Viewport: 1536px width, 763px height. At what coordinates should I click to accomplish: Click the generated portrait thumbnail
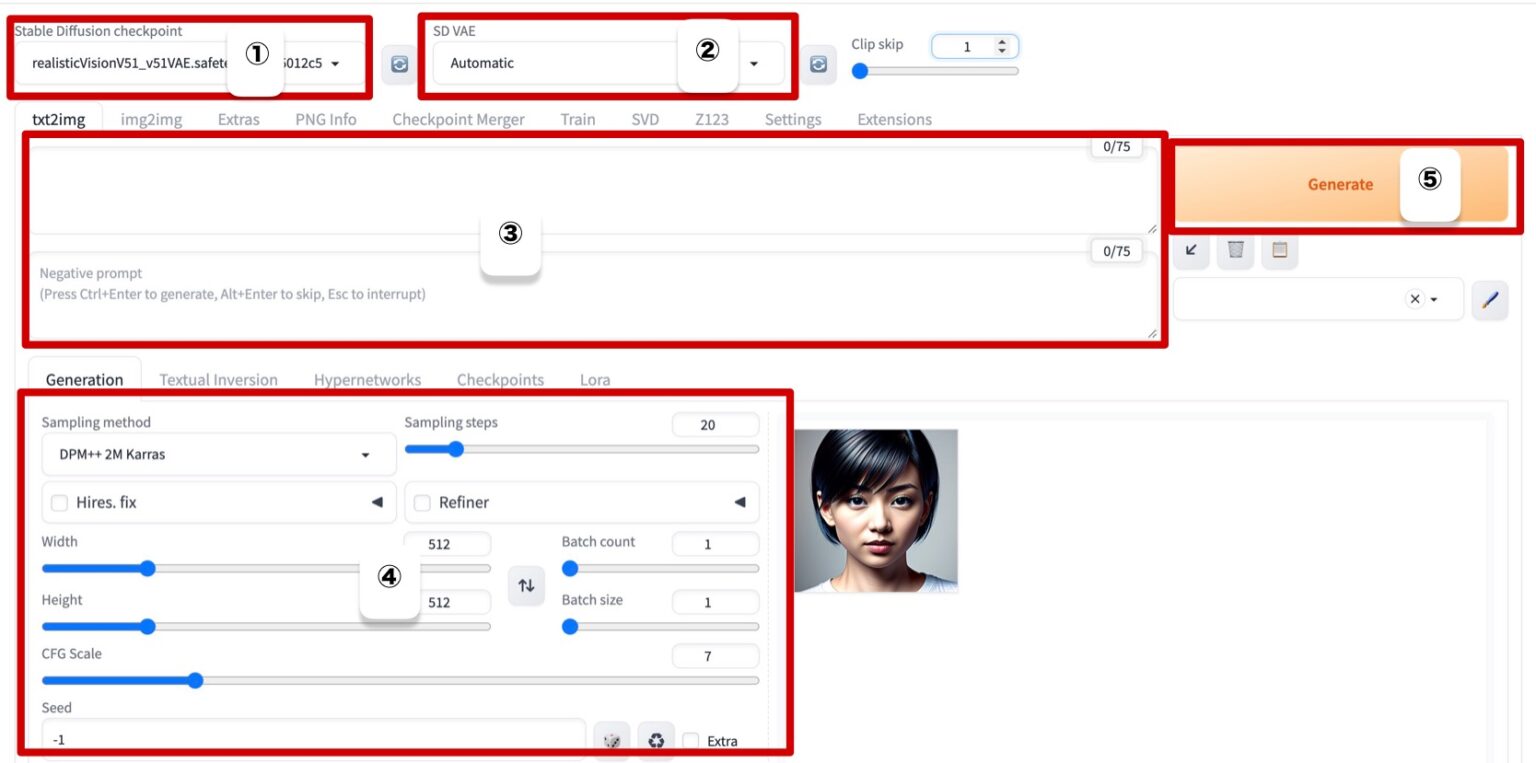[876, 510]
